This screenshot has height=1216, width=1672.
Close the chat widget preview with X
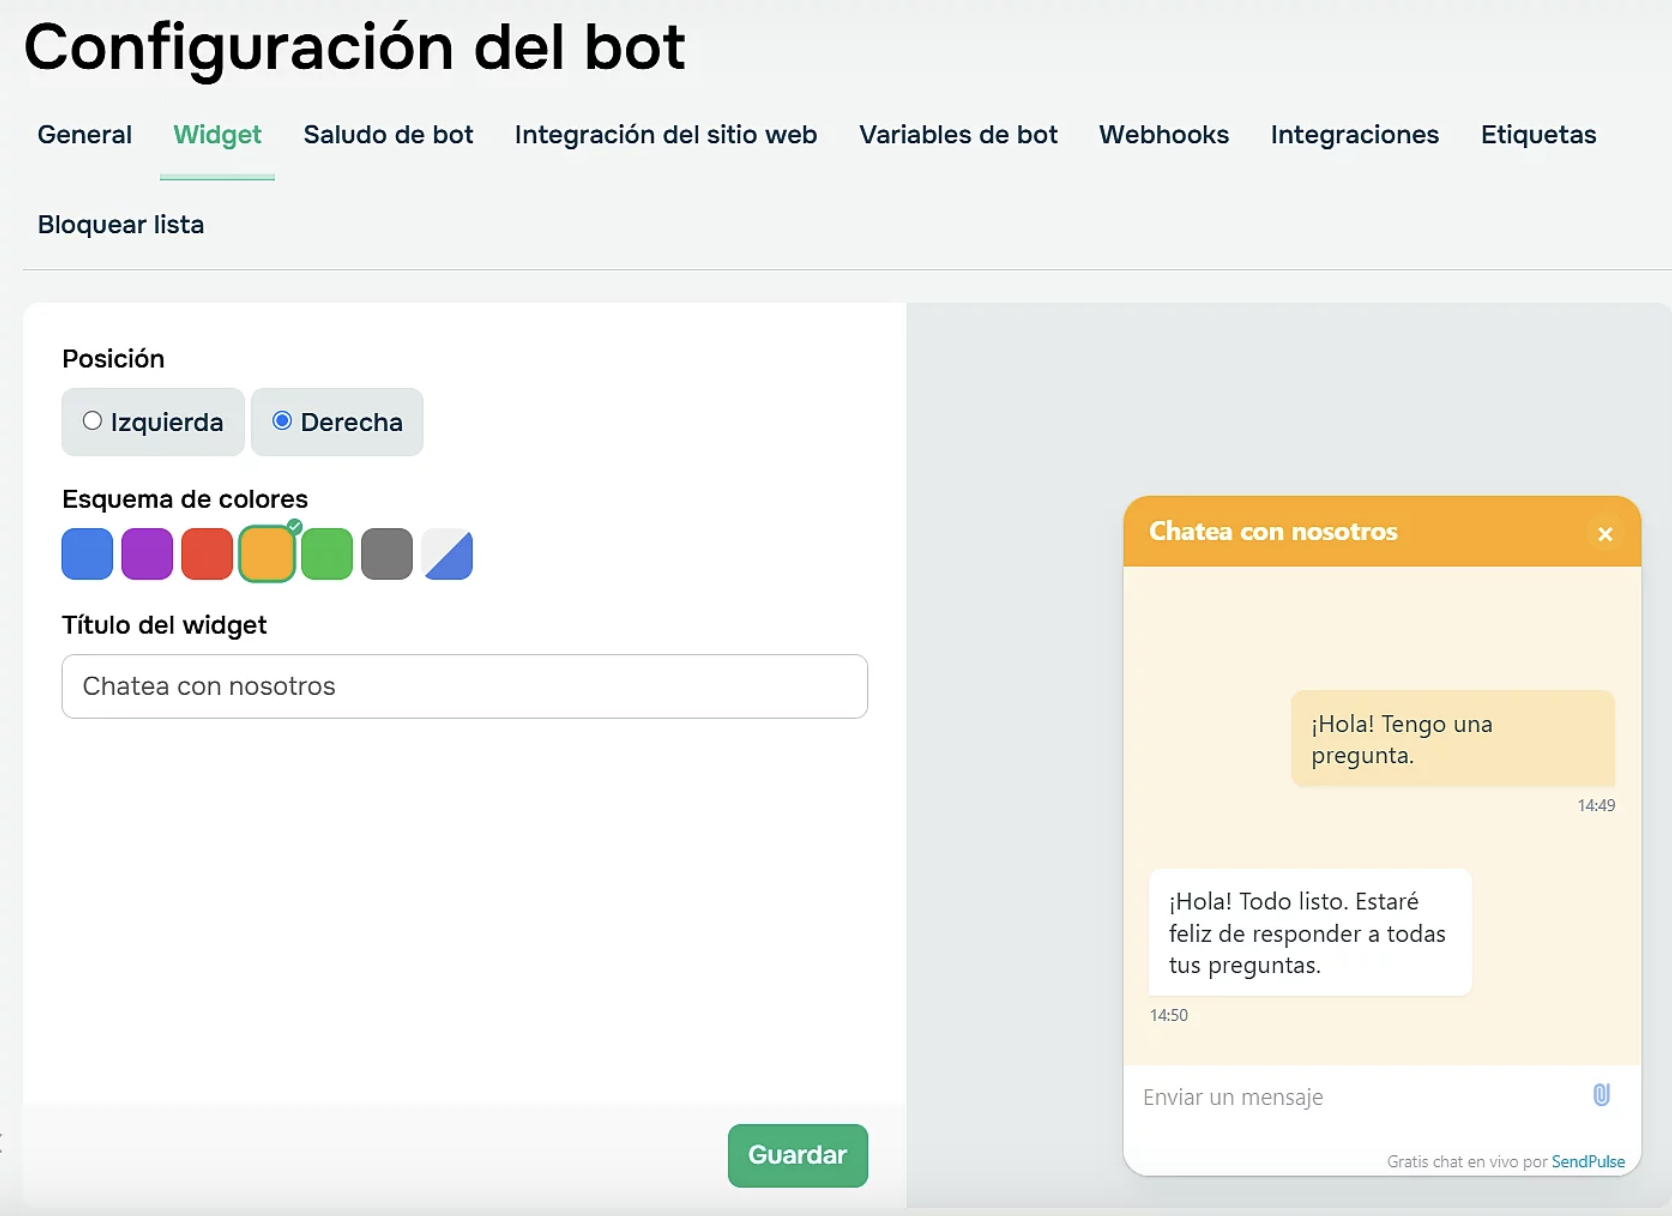pyautogui.click(x=1605, y=534)
